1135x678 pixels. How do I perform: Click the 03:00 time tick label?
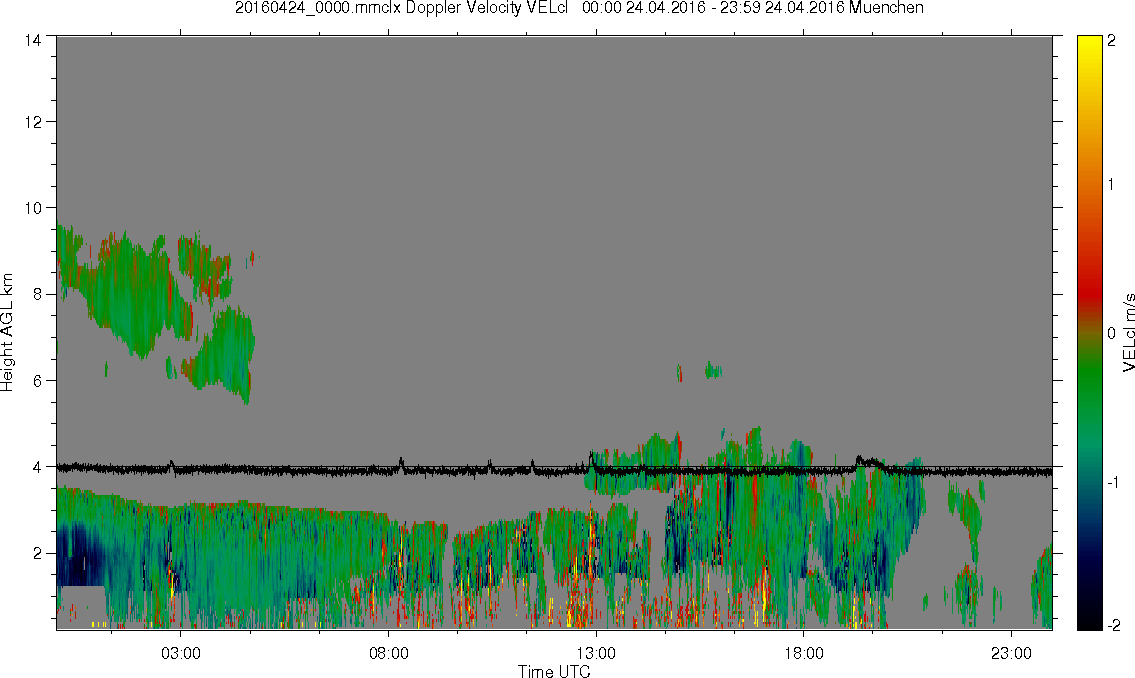180,653
